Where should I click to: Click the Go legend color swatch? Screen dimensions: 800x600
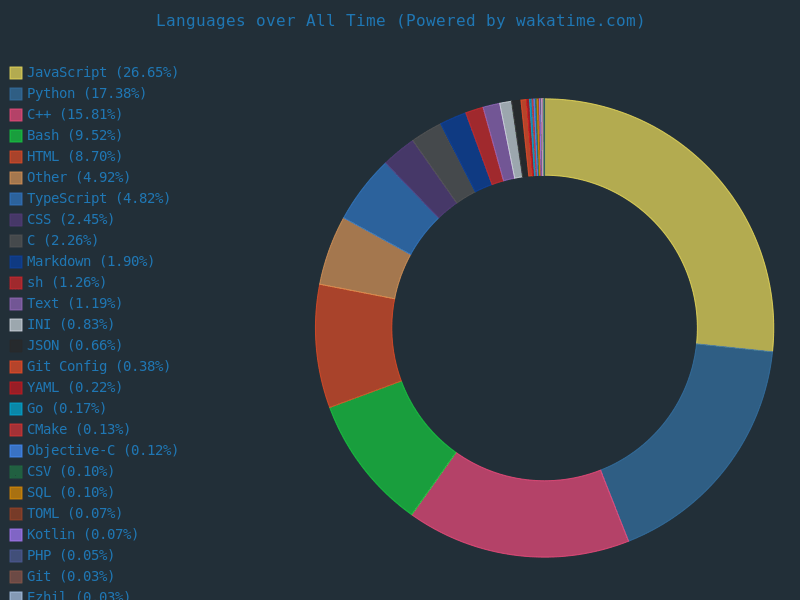pos(16,409)
